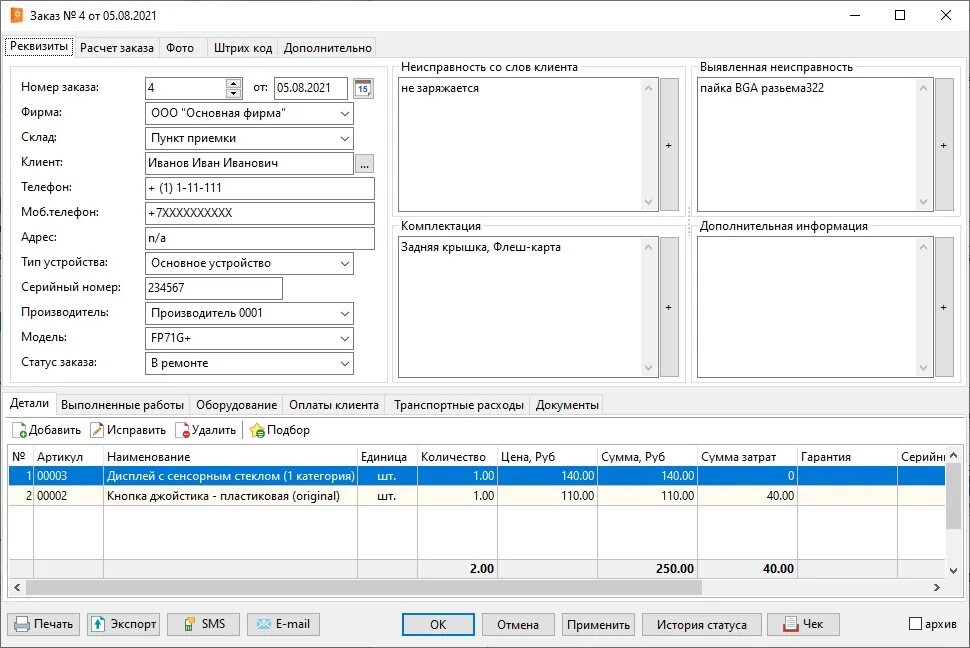The width and height of the screenshot is (970, 648).
Task: Click the Серийный номер input field
Action: pyautogui.click(x=214, y=288)
